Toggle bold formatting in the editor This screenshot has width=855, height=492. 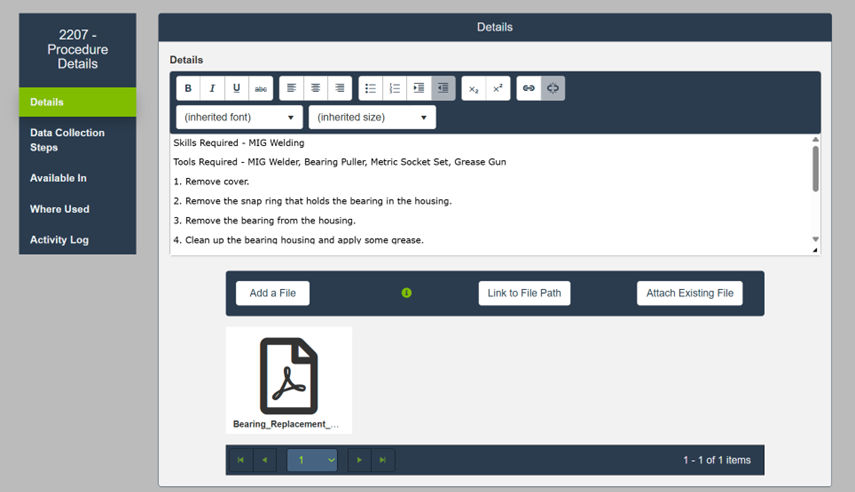(188, 88)
